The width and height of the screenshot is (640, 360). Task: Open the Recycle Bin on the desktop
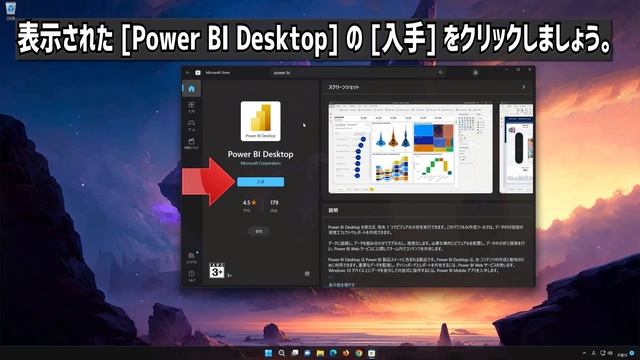[11, 10]
